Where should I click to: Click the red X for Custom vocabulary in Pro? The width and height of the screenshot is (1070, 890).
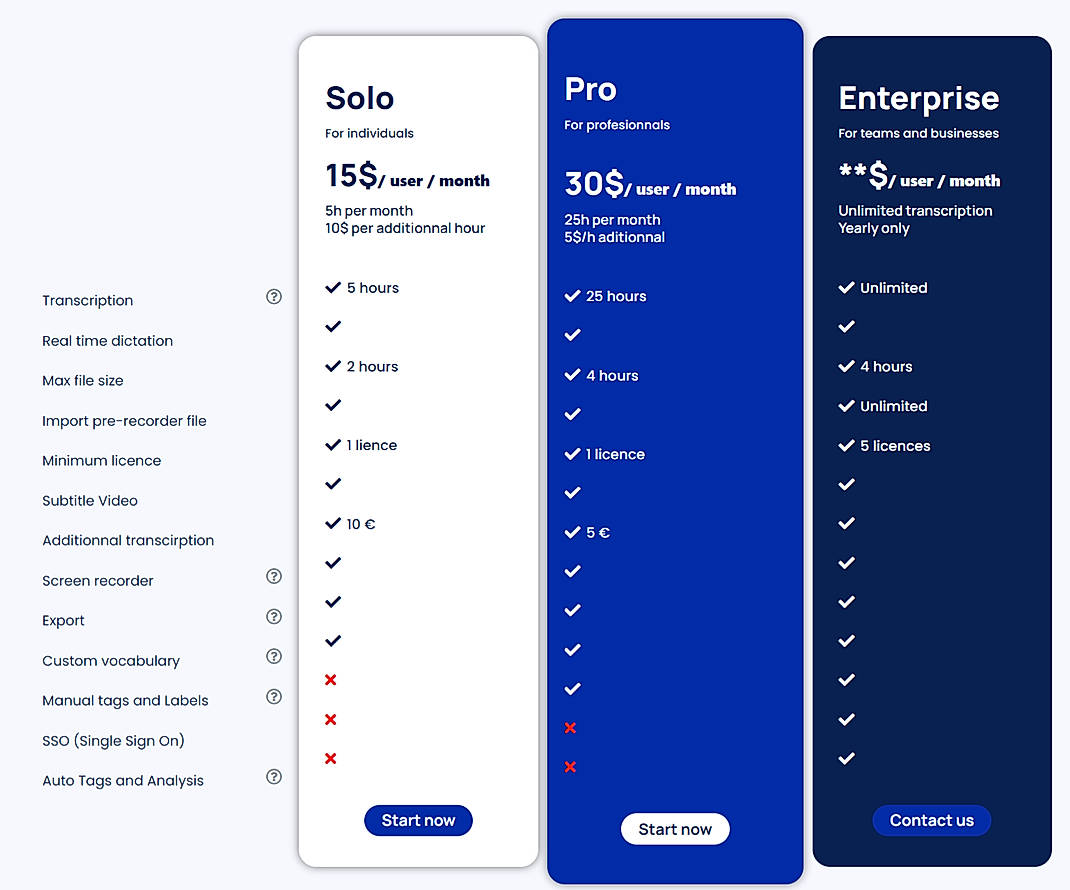(570, 728)
